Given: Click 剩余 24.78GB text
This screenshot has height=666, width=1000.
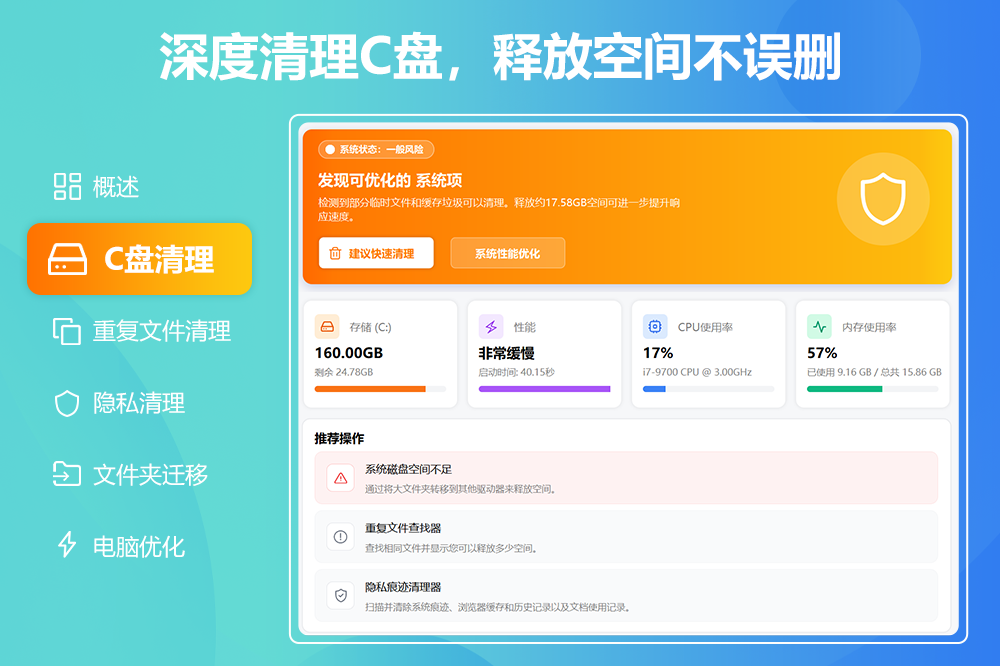Looking at the screenshot, I should pos(344,372).
